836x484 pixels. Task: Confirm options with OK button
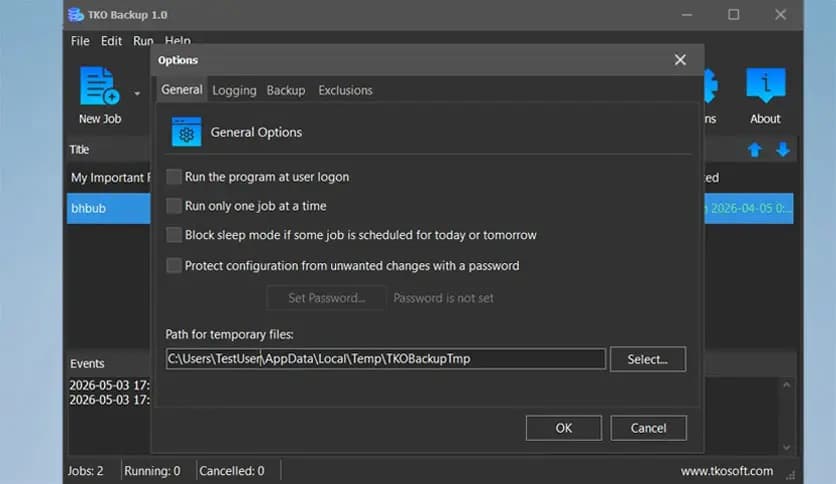point(564,428)
